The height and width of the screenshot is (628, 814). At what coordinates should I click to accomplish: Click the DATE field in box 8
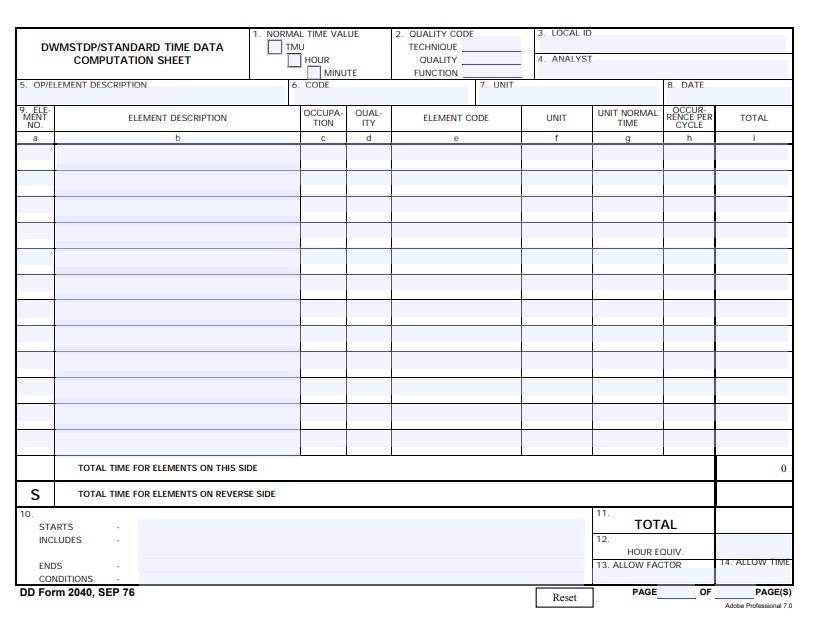point(728,96)
